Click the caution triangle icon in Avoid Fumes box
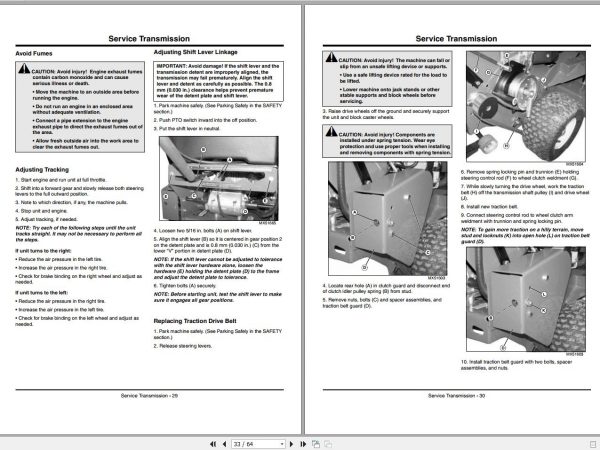This screenshot has height=450, width=600. [24, 68]
